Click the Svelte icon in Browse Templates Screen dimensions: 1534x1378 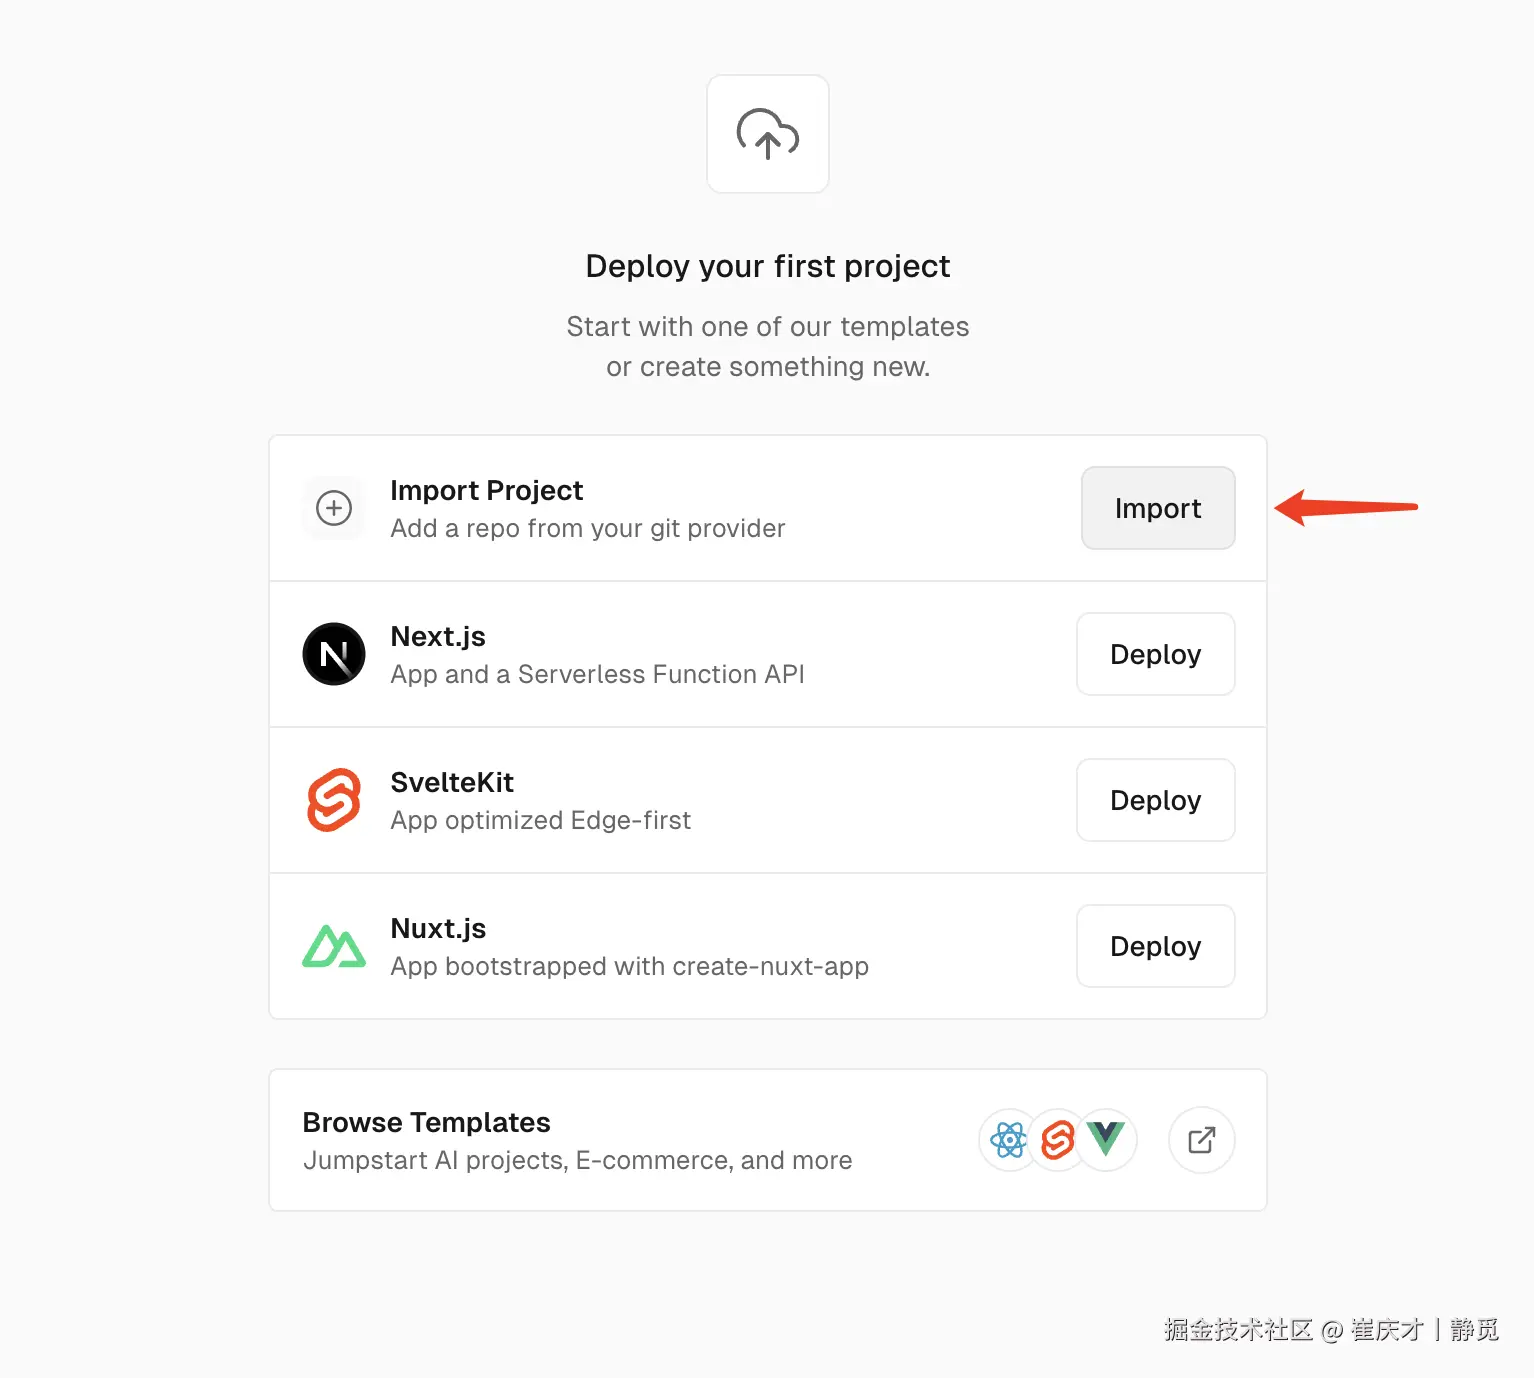point(1057,1140)
